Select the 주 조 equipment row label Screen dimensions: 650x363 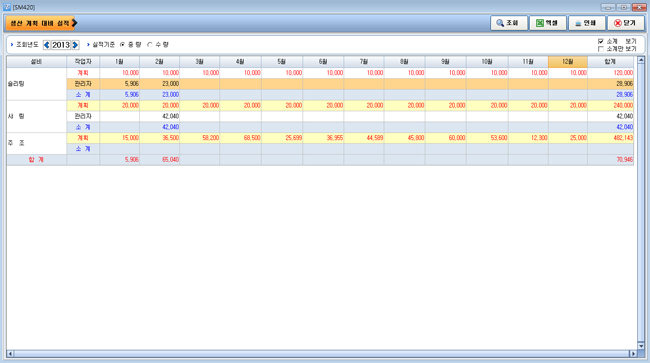36,143
